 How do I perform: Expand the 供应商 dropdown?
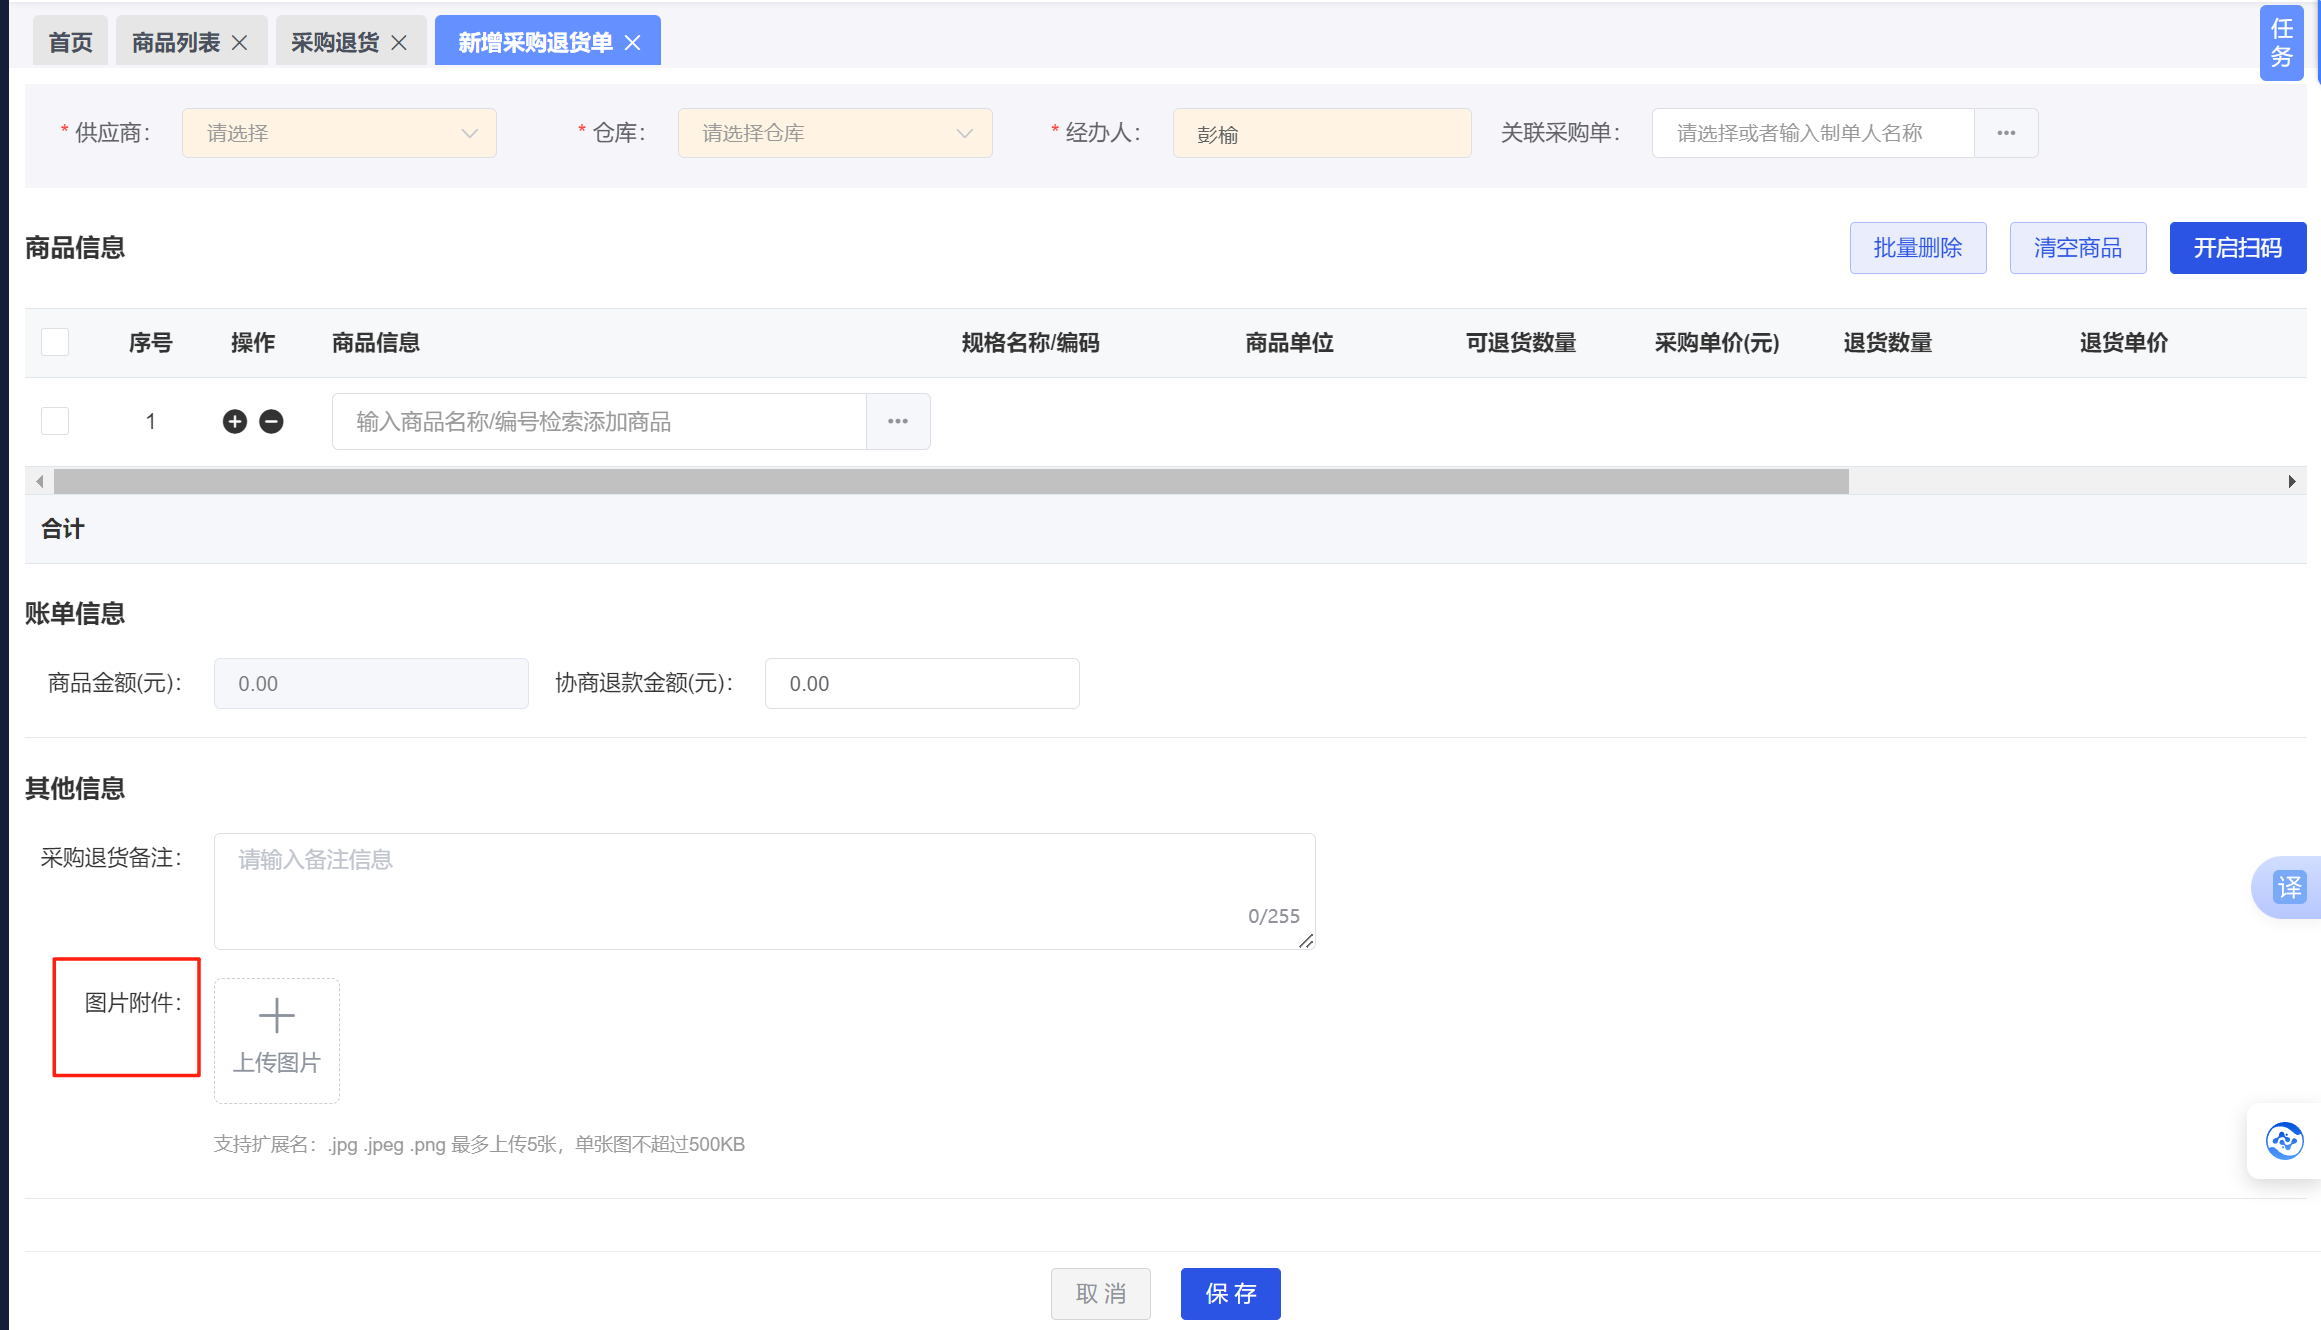pos(339,133)
